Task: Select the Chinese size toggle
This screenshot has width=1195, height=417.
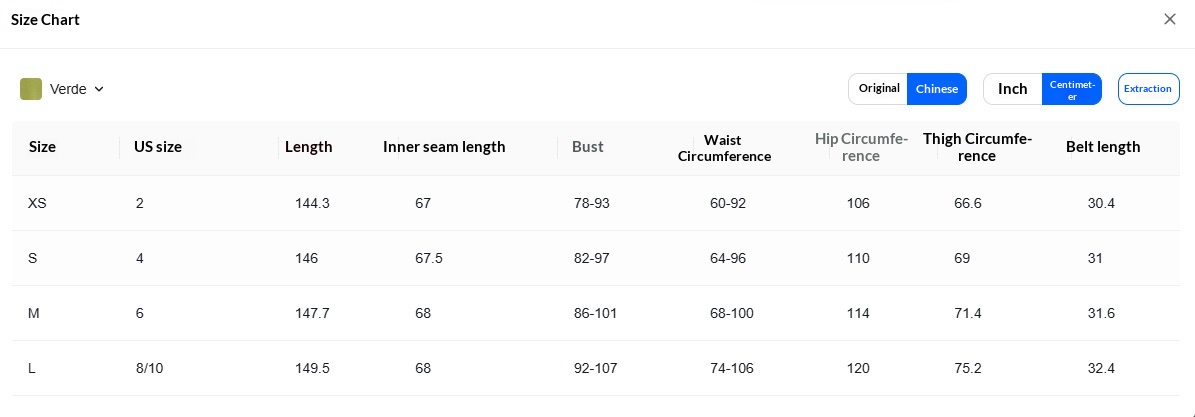Action: click(x=937, y=88)
